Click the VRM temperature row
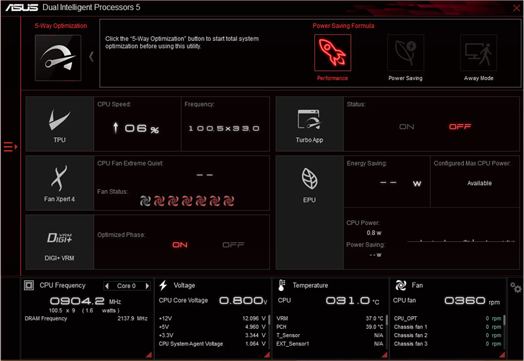 point(330,319)
